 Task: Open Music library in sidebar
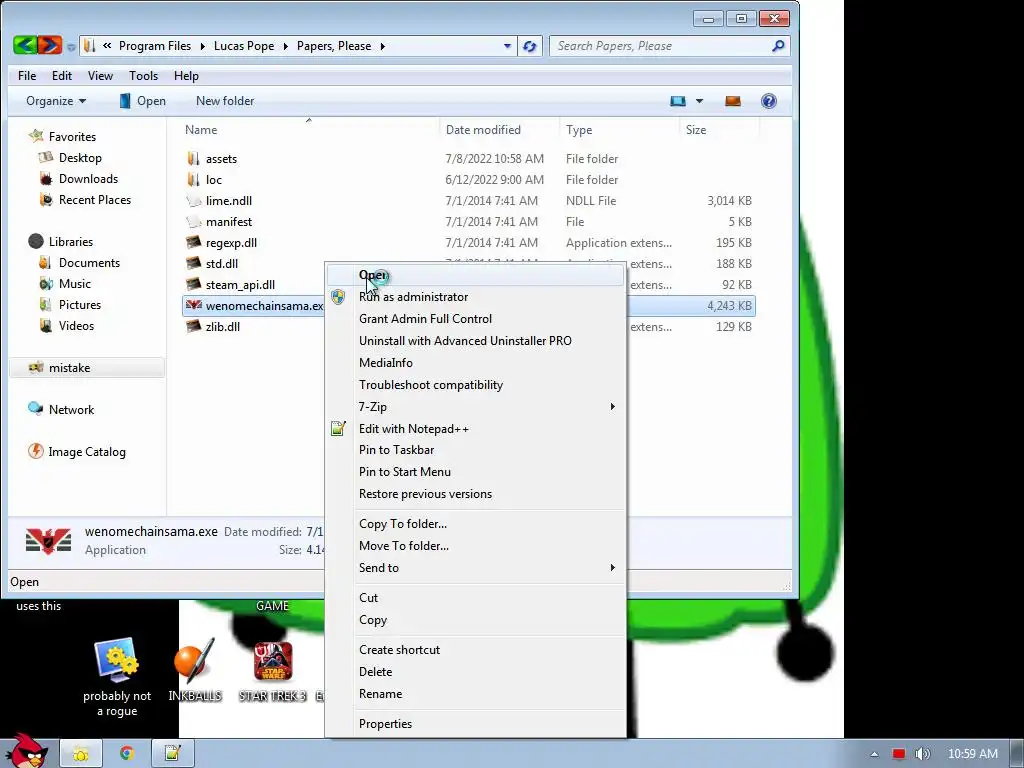74,283
